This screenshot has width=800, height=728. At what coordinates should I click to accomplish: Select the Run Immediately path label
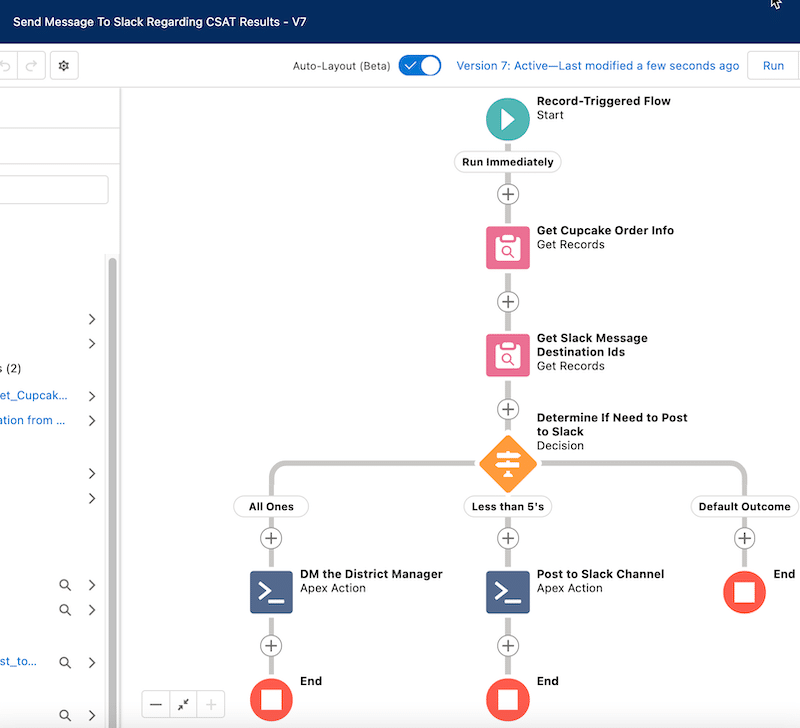pos(508,162)
